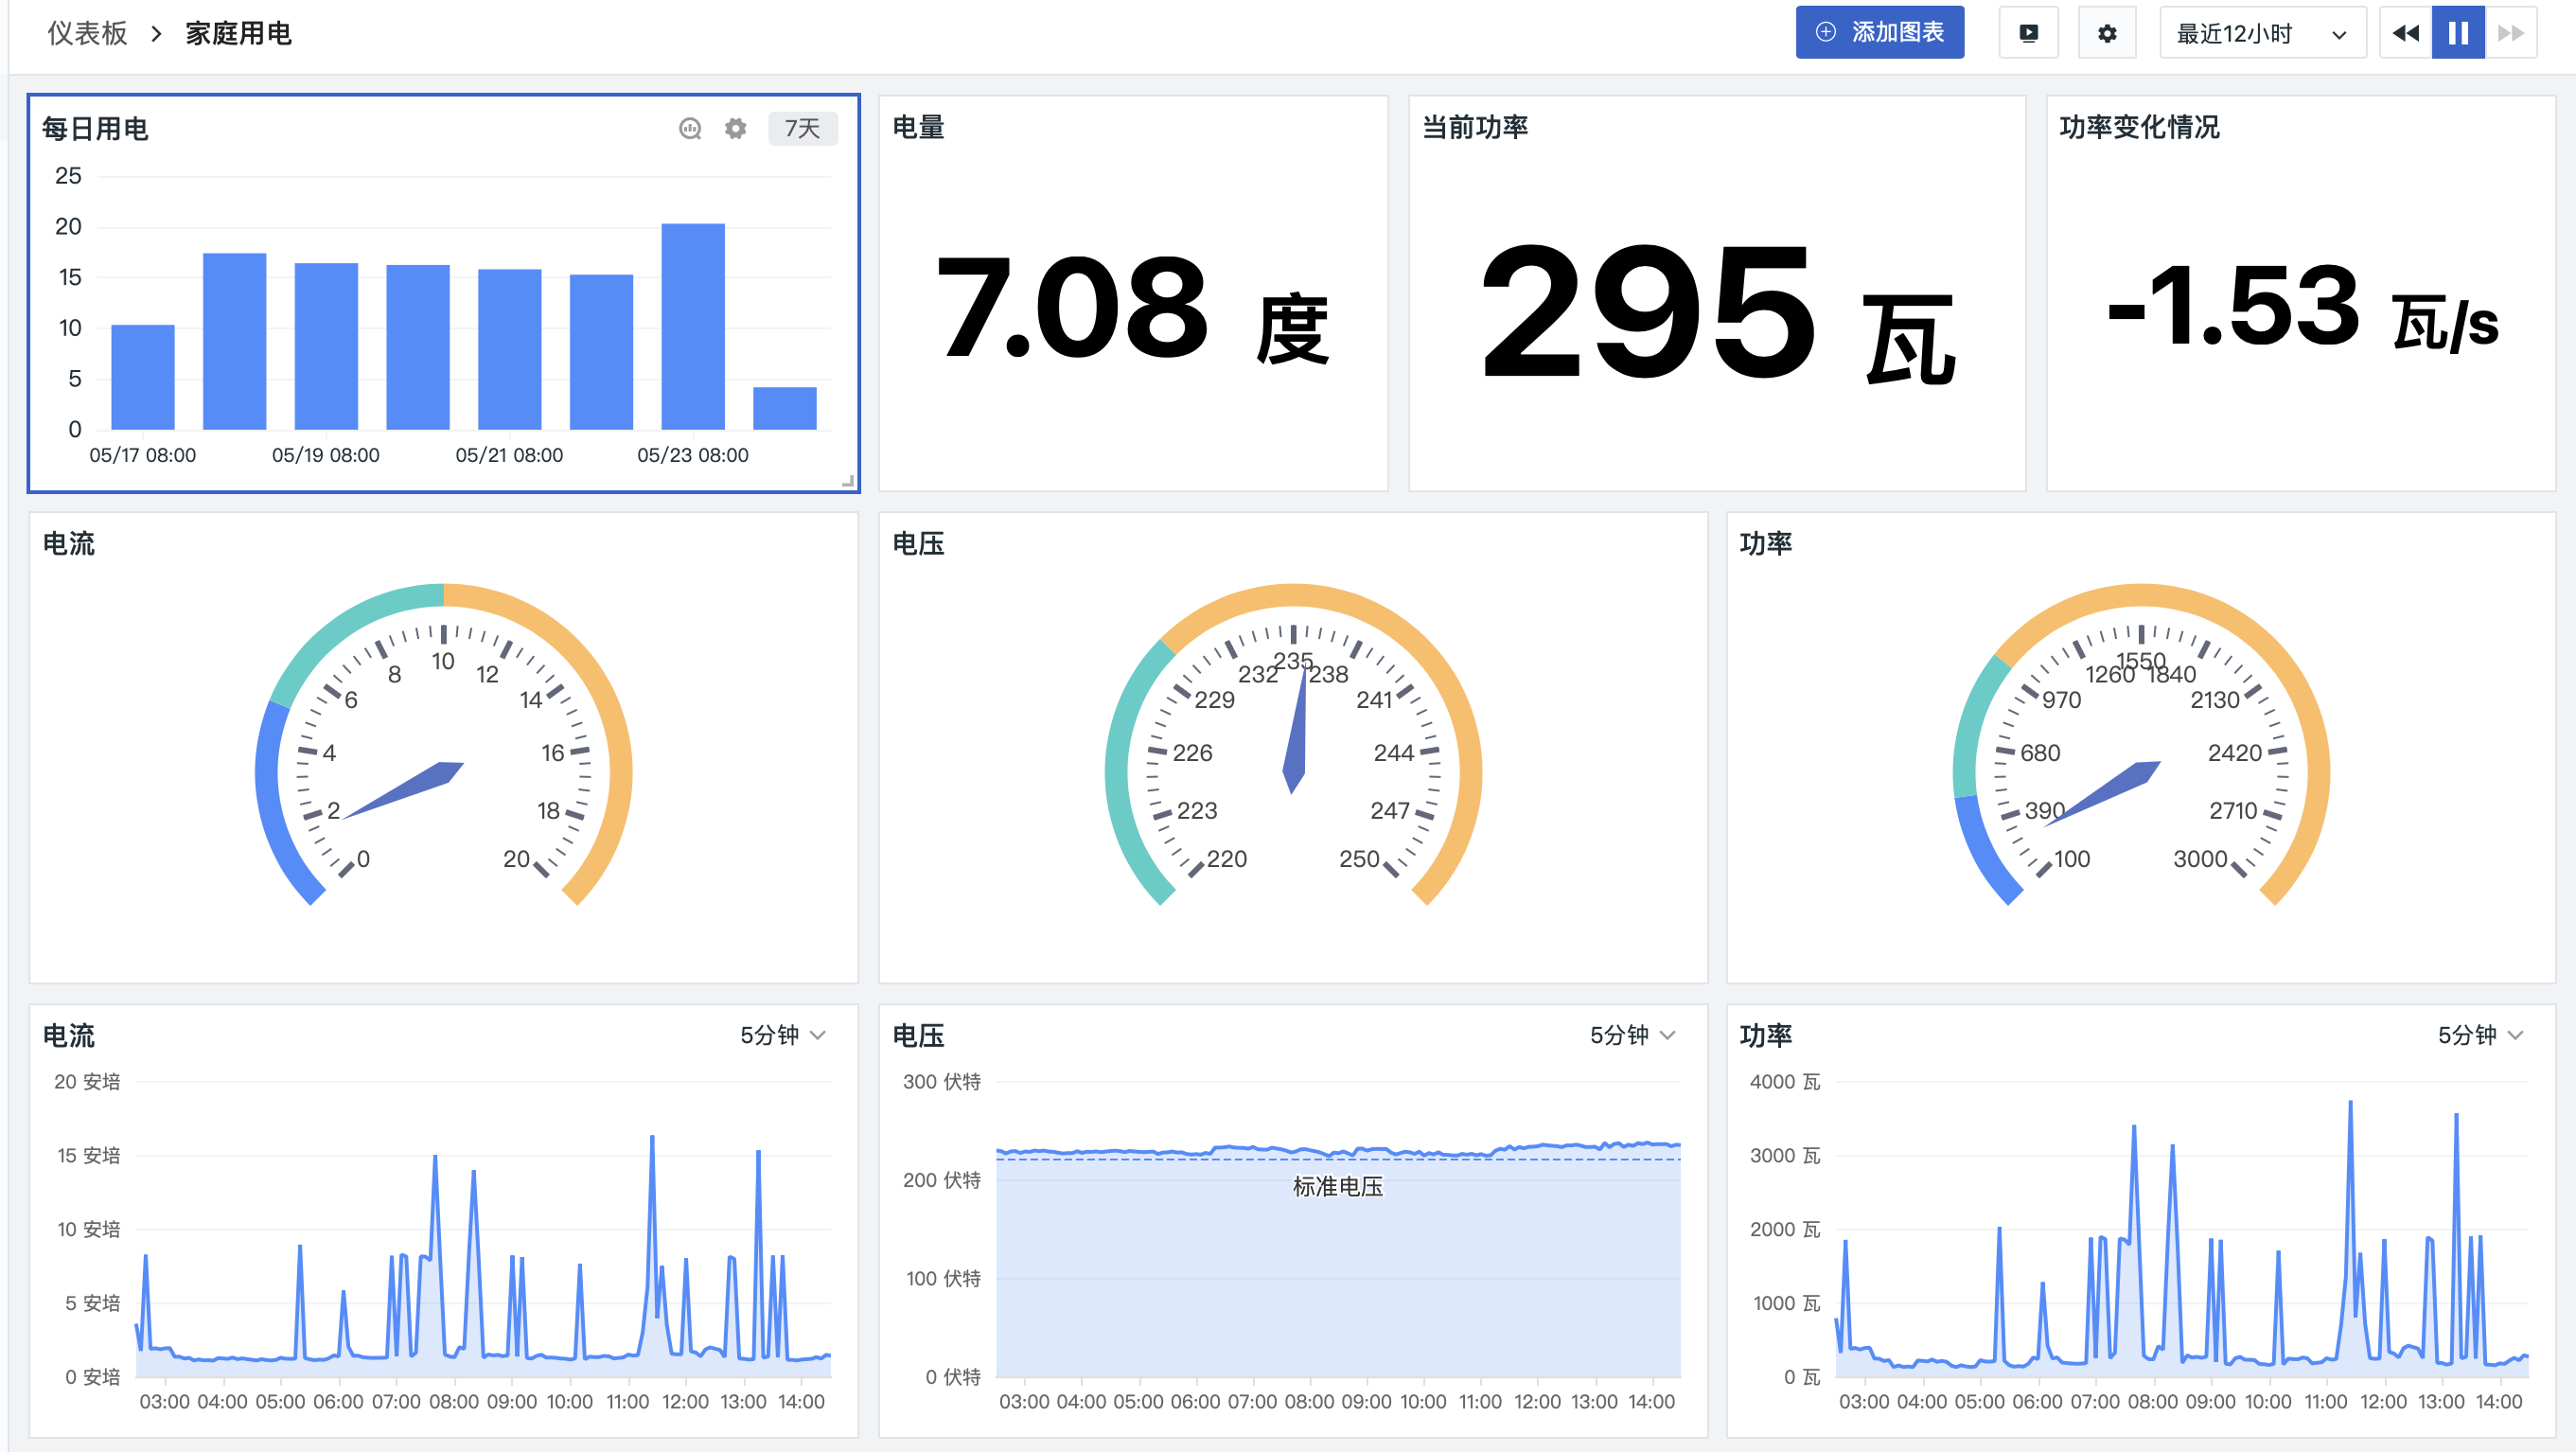Click the 3000 mark on 功率 gauge

(2200, 859)
